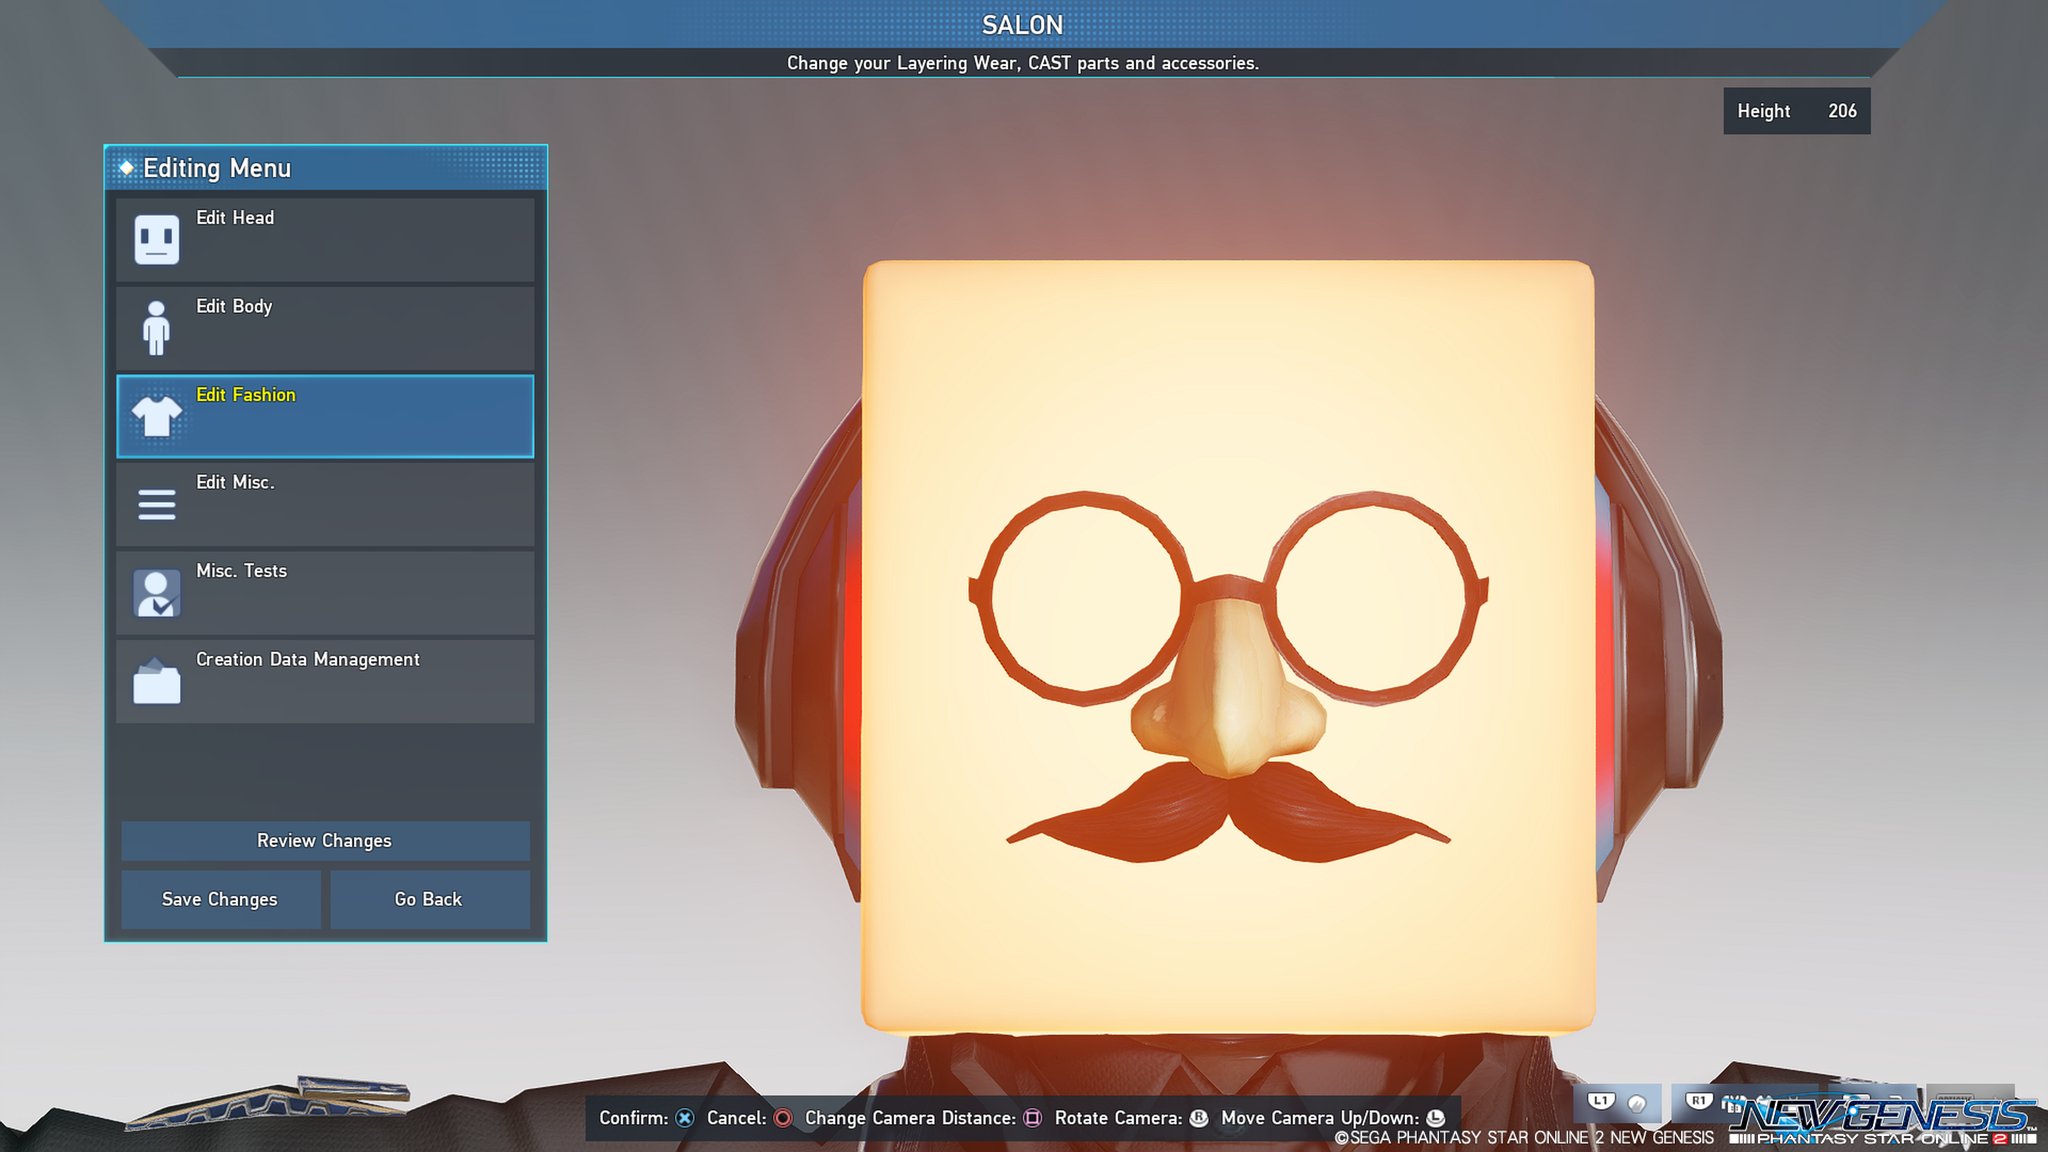This screenshot has height=1152, width=2048.
Task: Open Creation Data Management entry
Action: 325,682
